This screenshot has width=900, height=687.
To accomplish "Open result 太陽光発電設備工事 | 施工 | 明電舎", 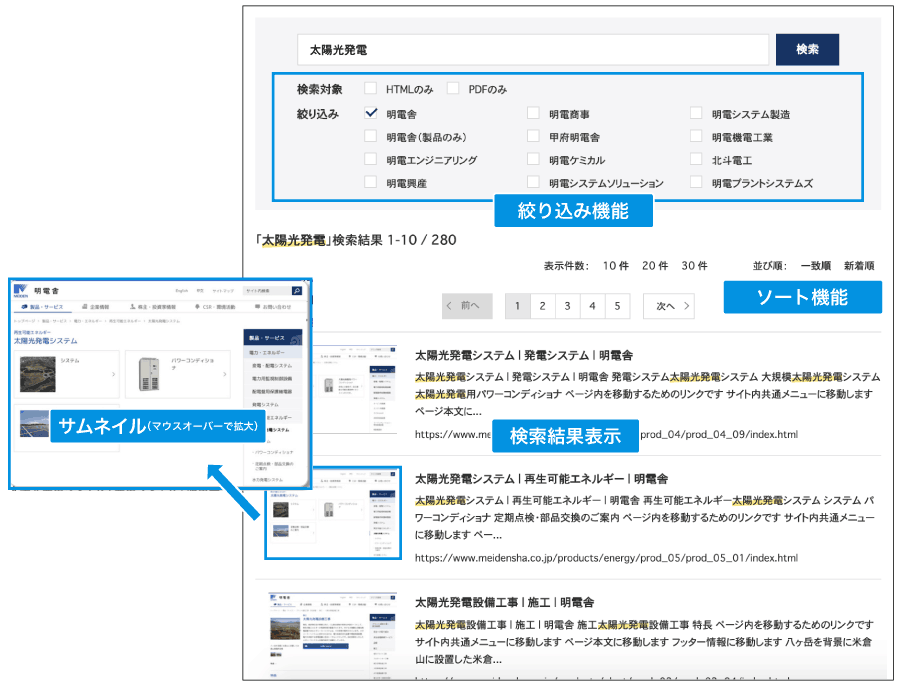I will click(505, 602).
